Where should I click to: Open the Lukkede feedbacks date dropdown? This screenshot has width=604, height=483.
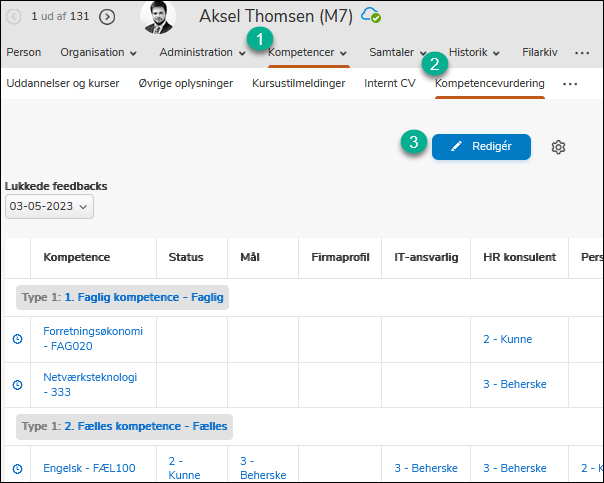pos(49,207)
